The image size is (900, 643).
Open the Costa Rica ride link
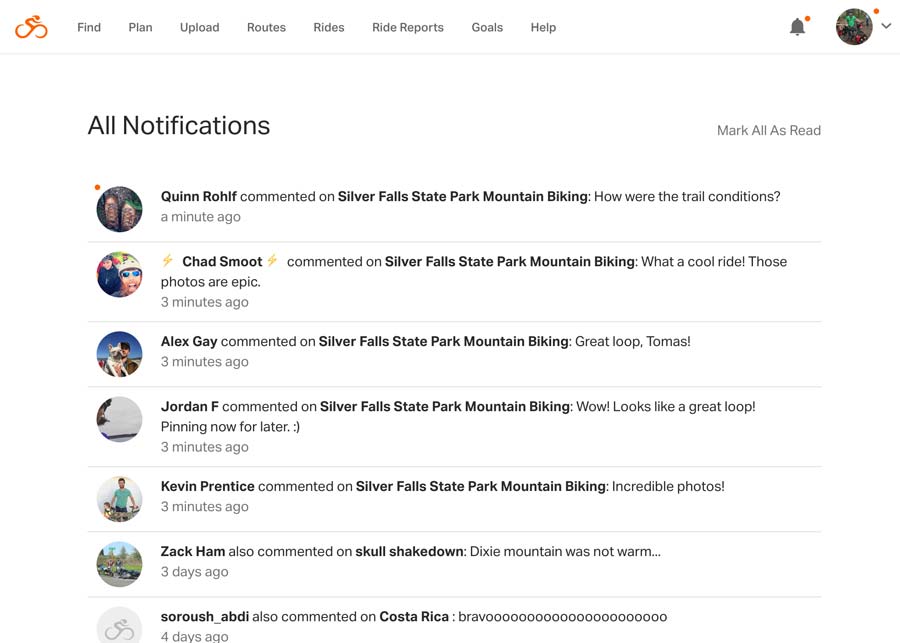click(414, 617)
